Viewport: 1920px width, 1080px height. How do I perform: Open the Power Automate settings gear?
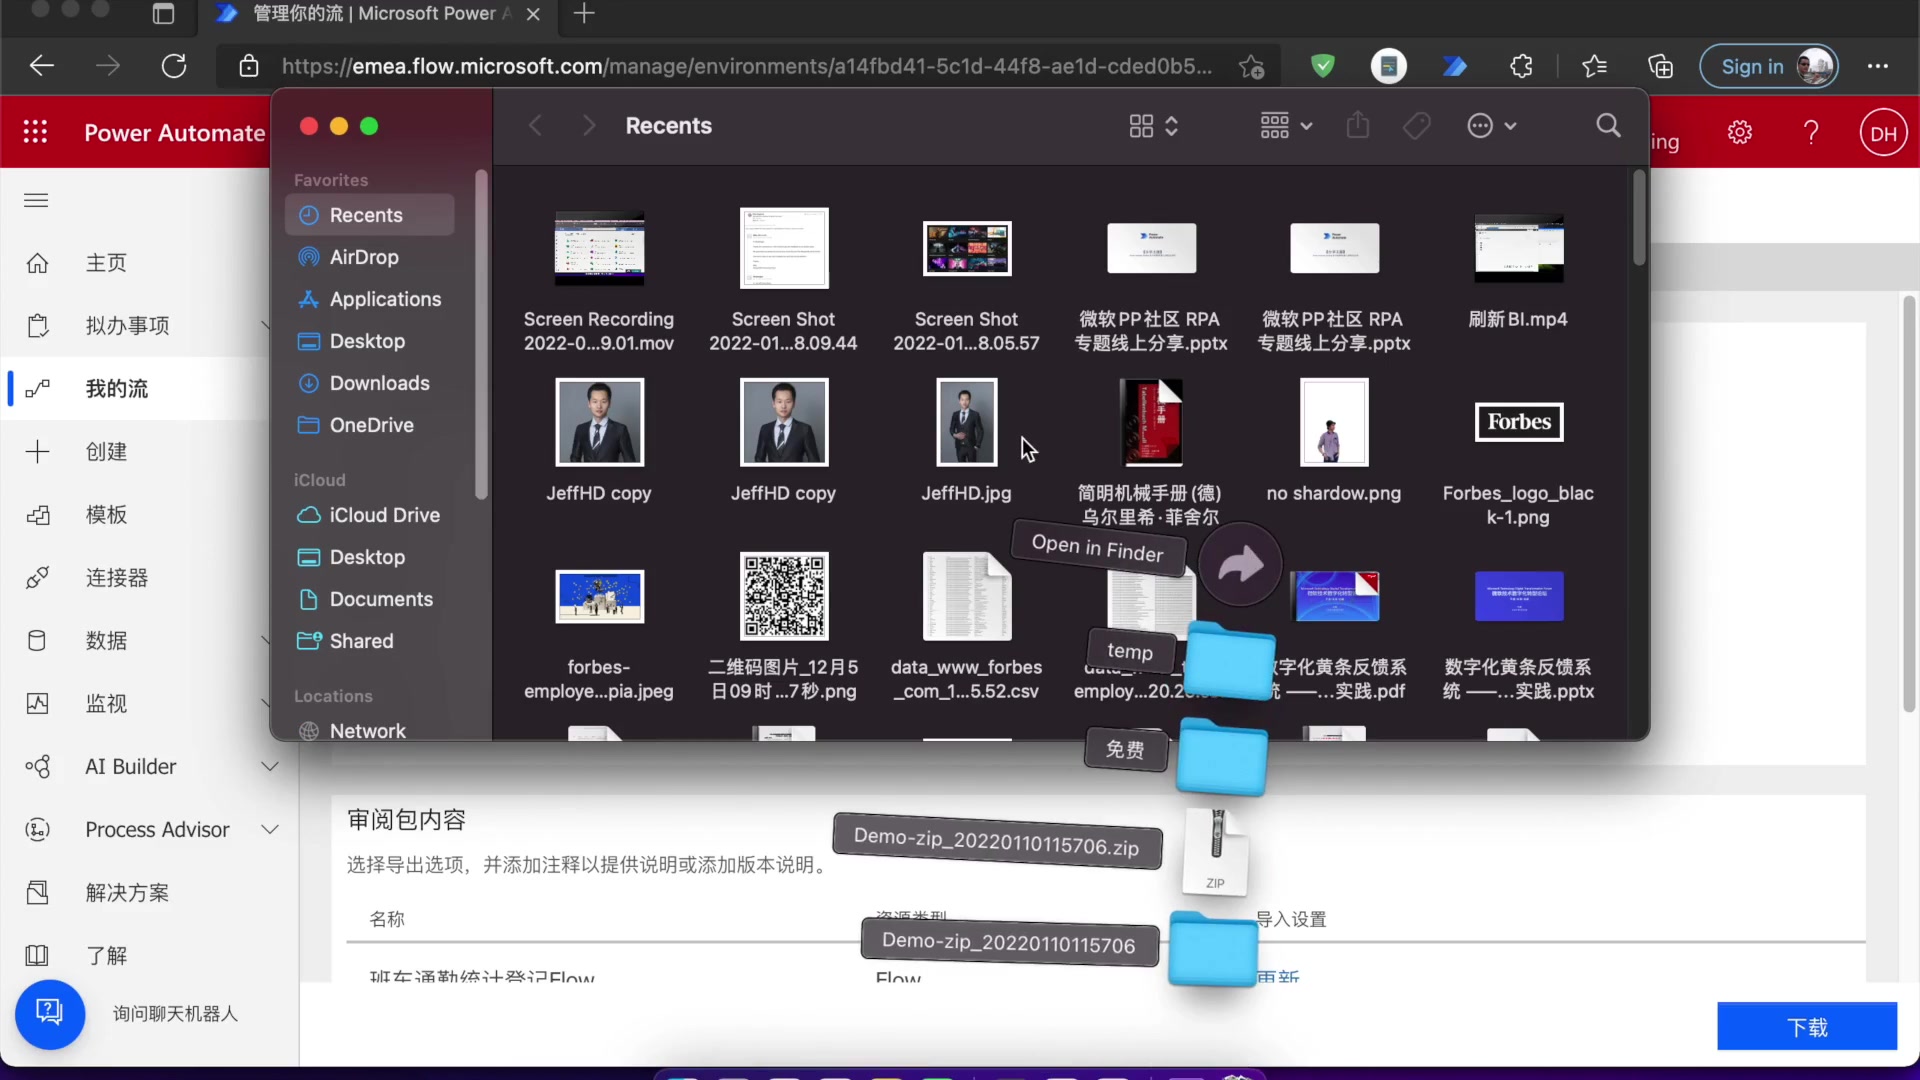point(1740,131)
